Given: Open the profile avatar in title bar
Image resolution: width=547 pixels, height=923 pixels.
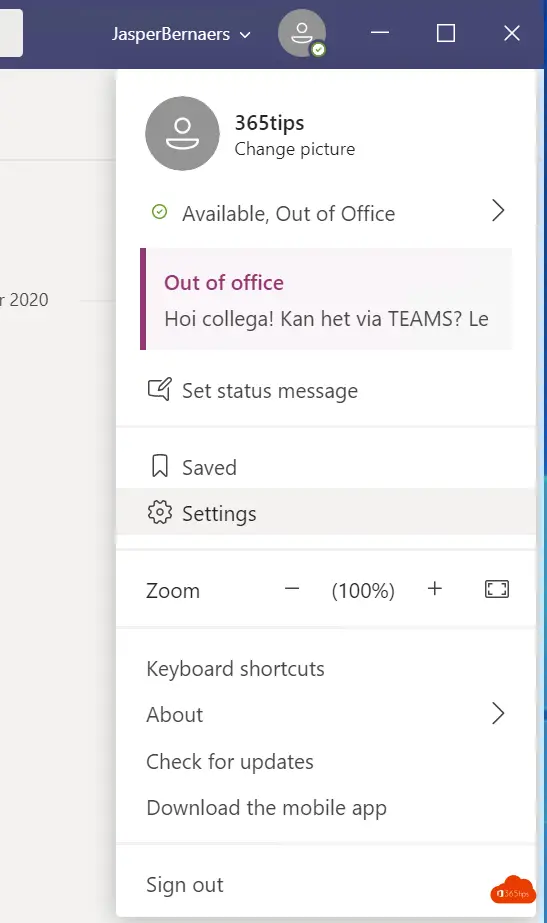Looking at the screenshot, I should click(x=302, y=33).
